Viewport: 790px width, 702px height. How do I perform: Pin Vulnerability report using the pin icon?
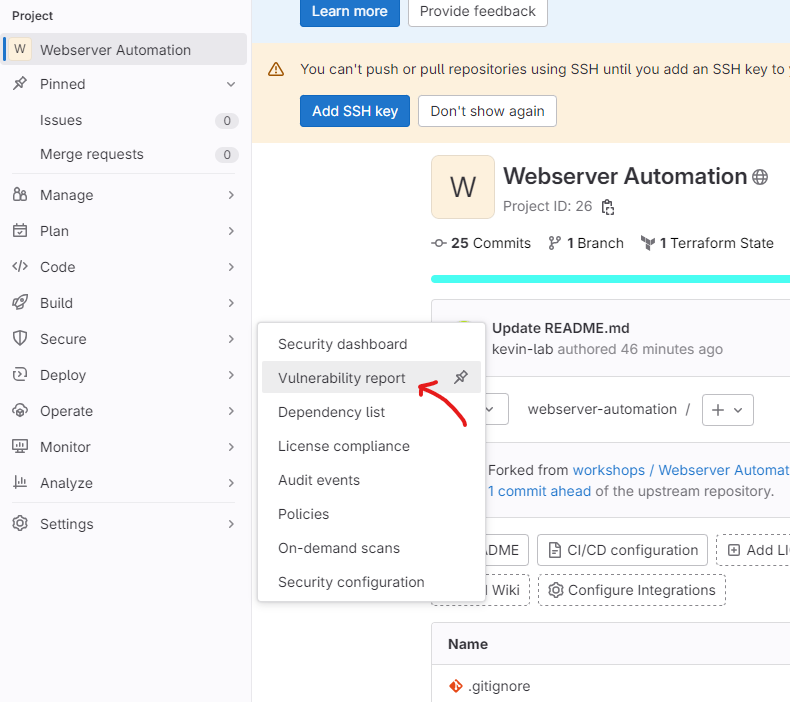[460, 377]
